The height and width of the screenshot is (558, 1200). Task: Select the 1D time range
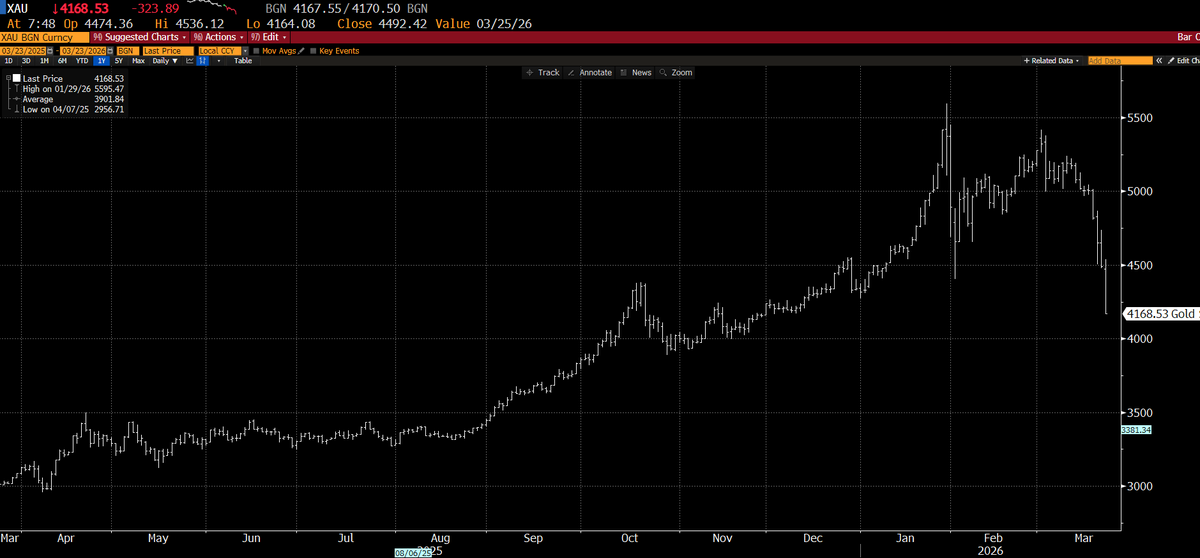point(9,61)
